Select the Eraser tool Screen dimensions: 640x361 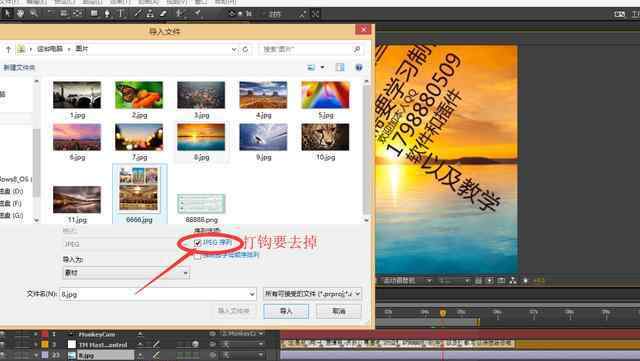(x=163, y=13)
